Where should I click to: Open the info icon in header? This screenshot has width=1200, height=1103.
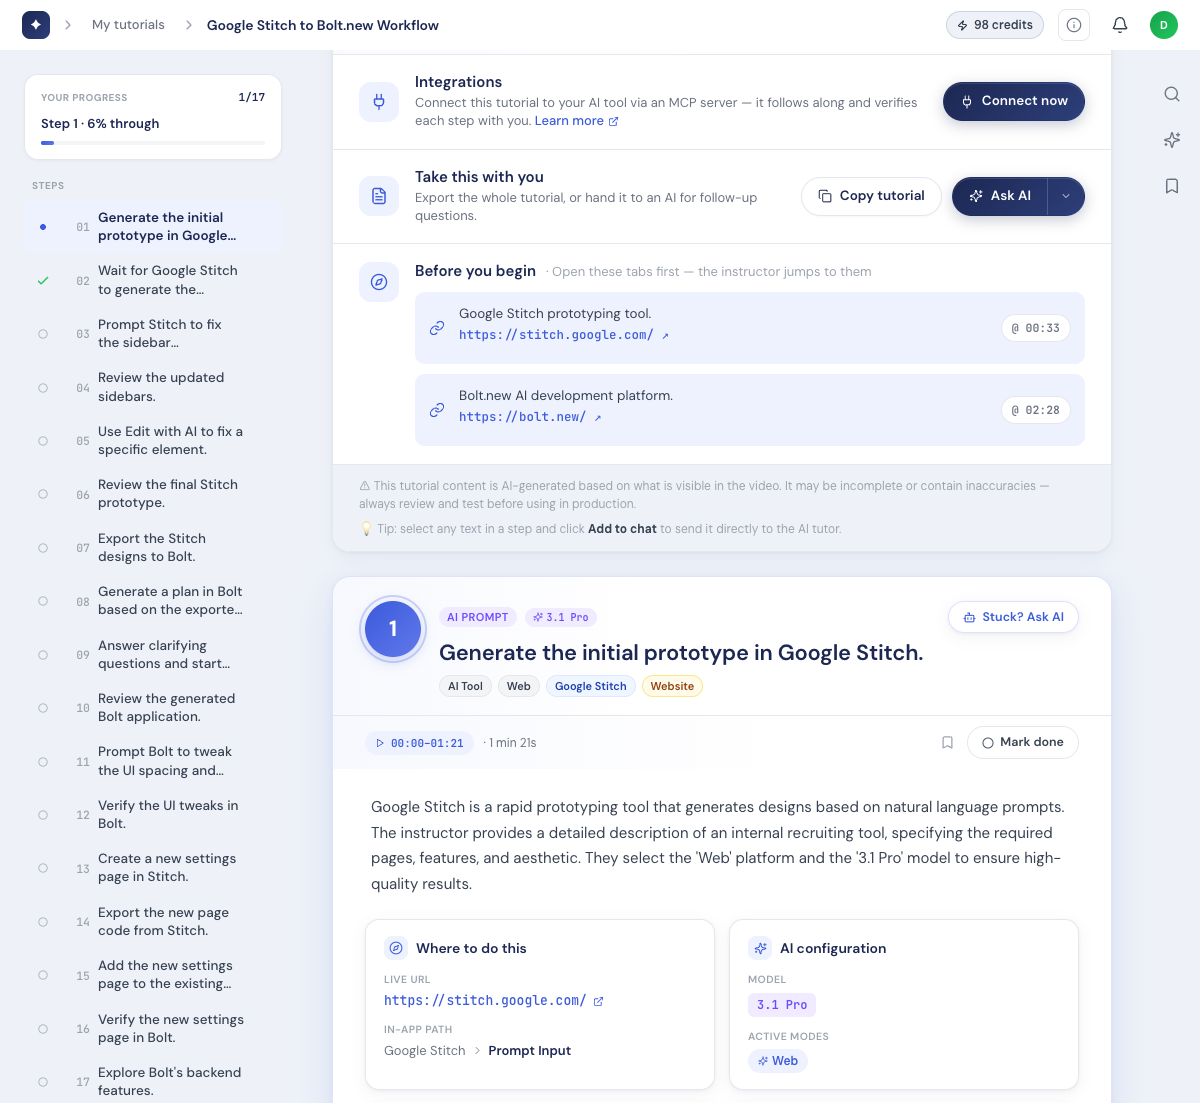(1074, 25)
